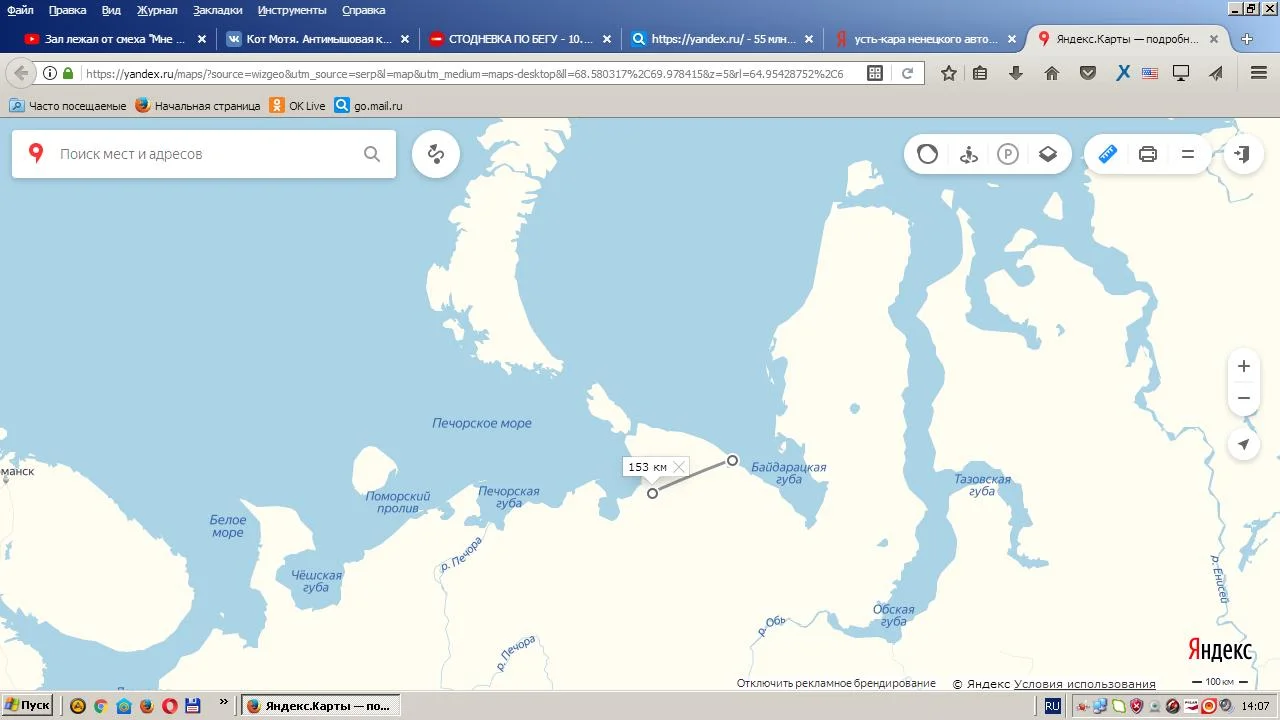
Task: Click the Пуск start button
Action: click(x=27, y=705)
